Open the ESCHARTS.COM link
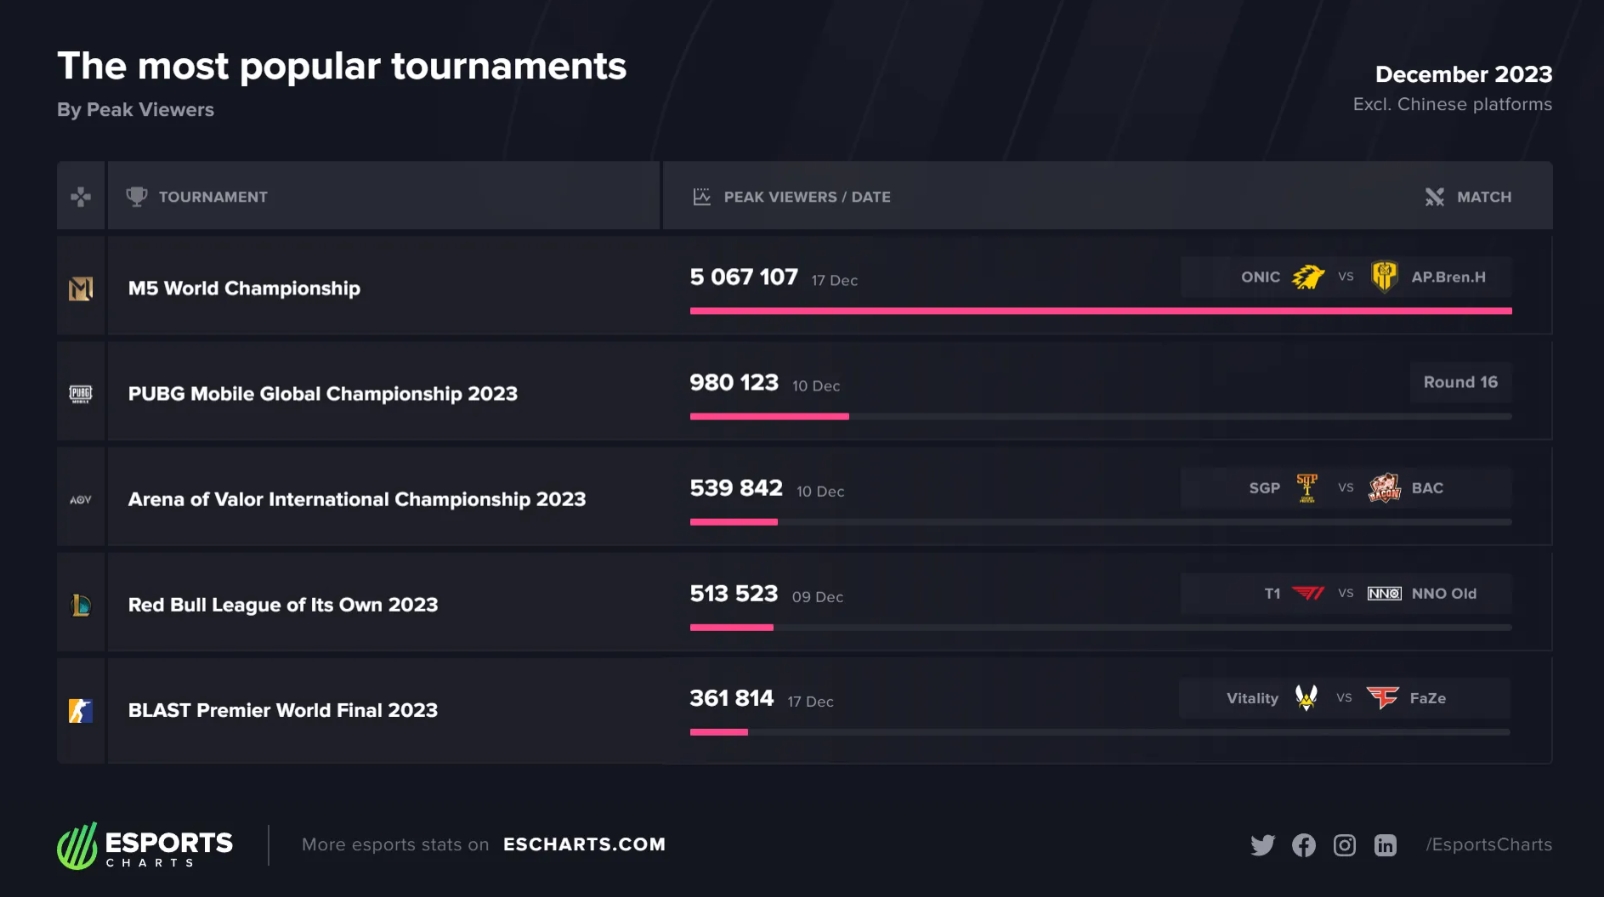Screen dimensions: 1604x897 coord(584,845)
